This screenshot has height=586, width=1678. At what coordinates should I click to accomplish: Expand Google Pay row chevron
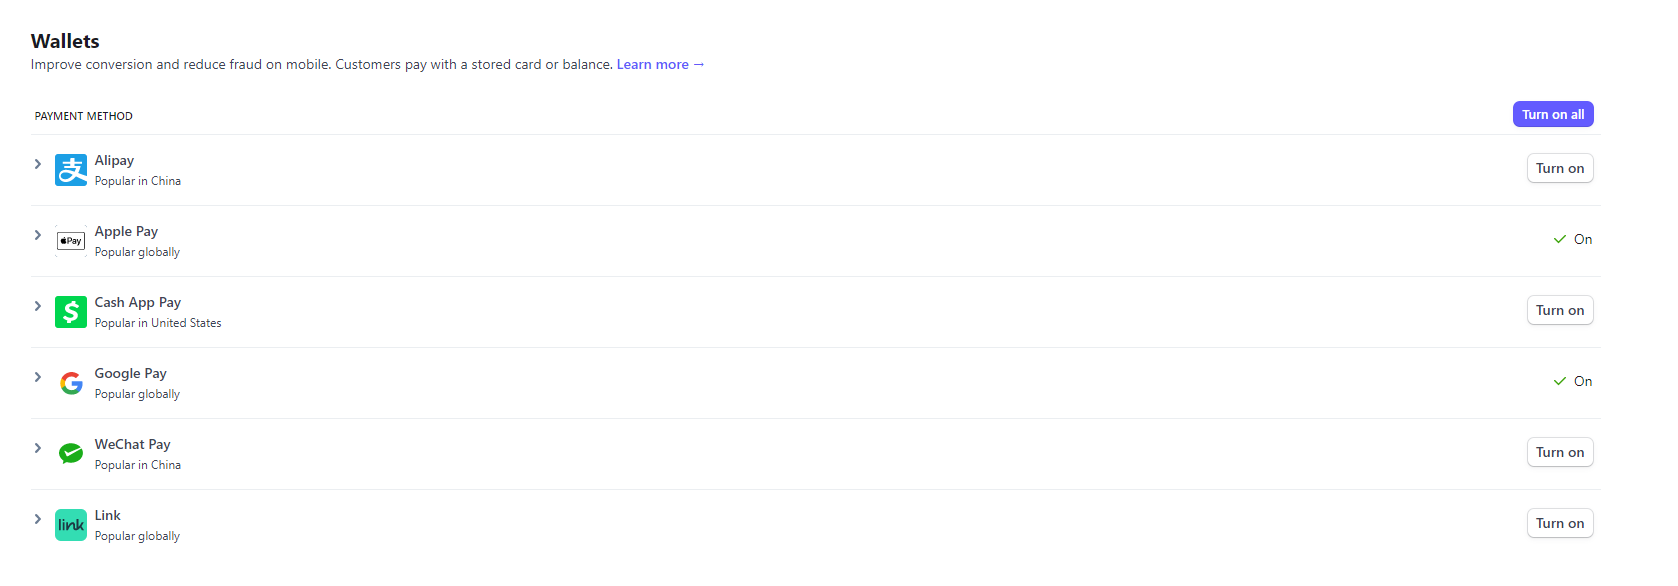38,377
